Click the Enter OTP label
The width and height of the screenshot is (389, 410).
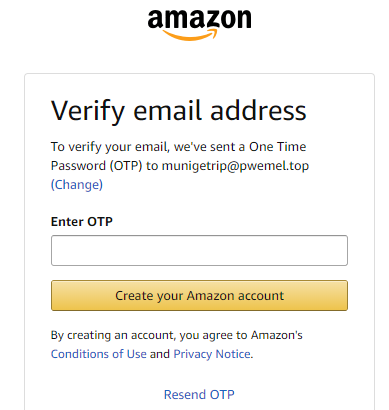point(82,222)
